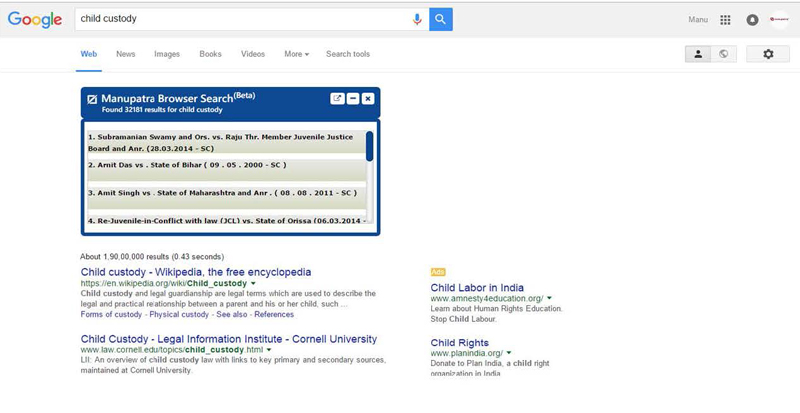Open Manupatra results in new window
The image size is (800, 413).
[x=337, y=99]
